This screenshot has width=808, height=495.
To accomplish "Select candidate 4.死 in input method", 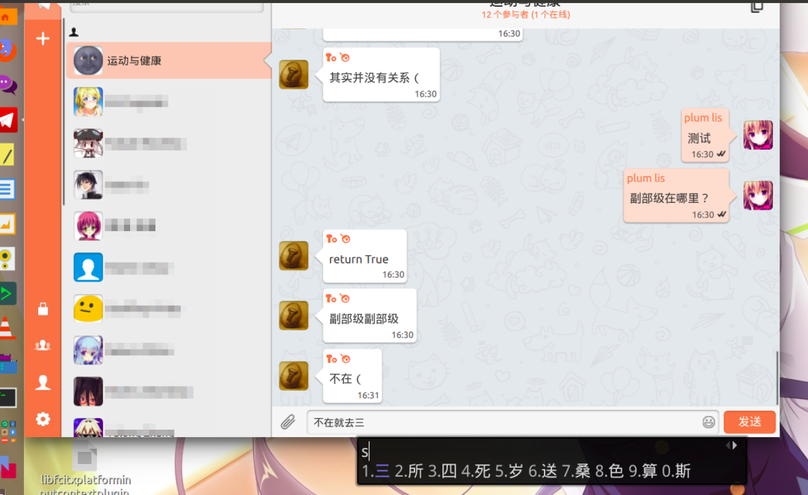I will coord(476,471).
